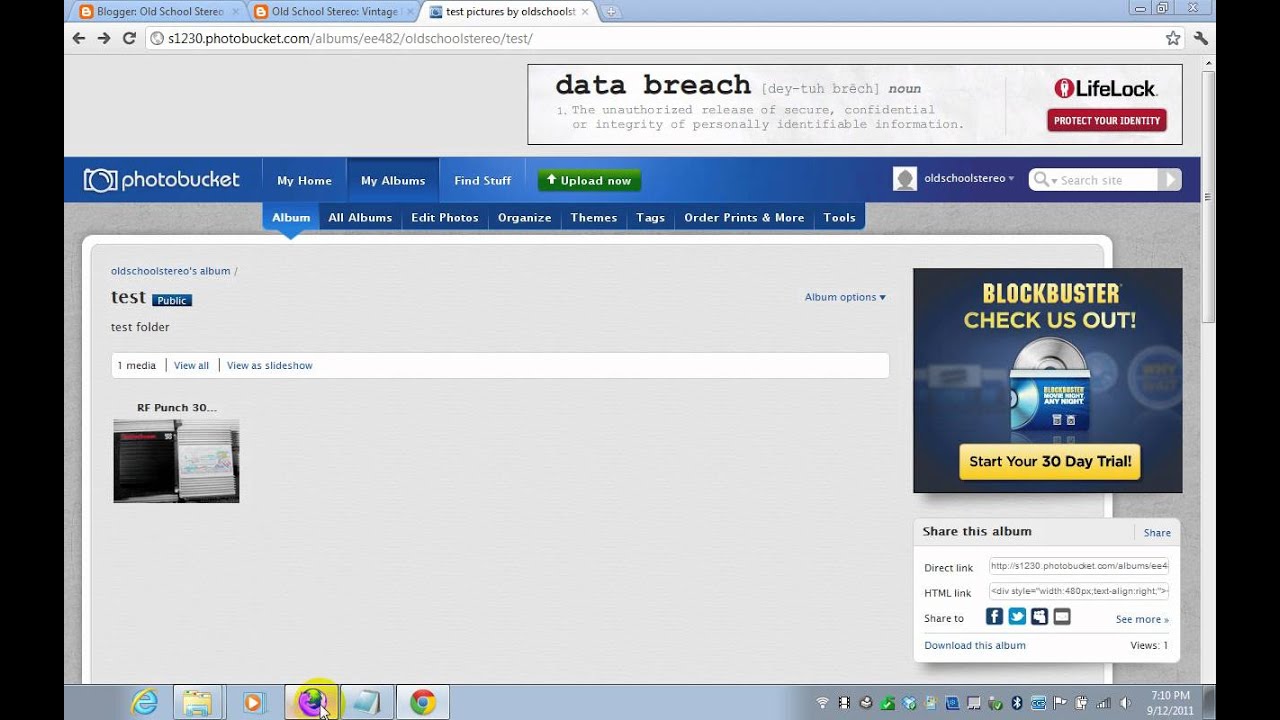Open the notepad-like app in taskbar

coord(367,703)
